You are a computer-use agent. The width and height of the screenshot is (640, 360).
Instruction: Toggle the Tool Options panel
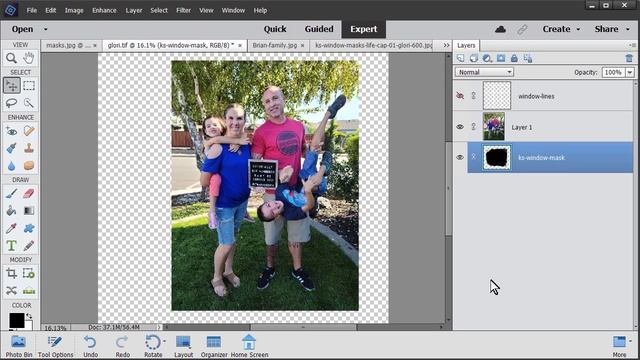tap(56, 346)
